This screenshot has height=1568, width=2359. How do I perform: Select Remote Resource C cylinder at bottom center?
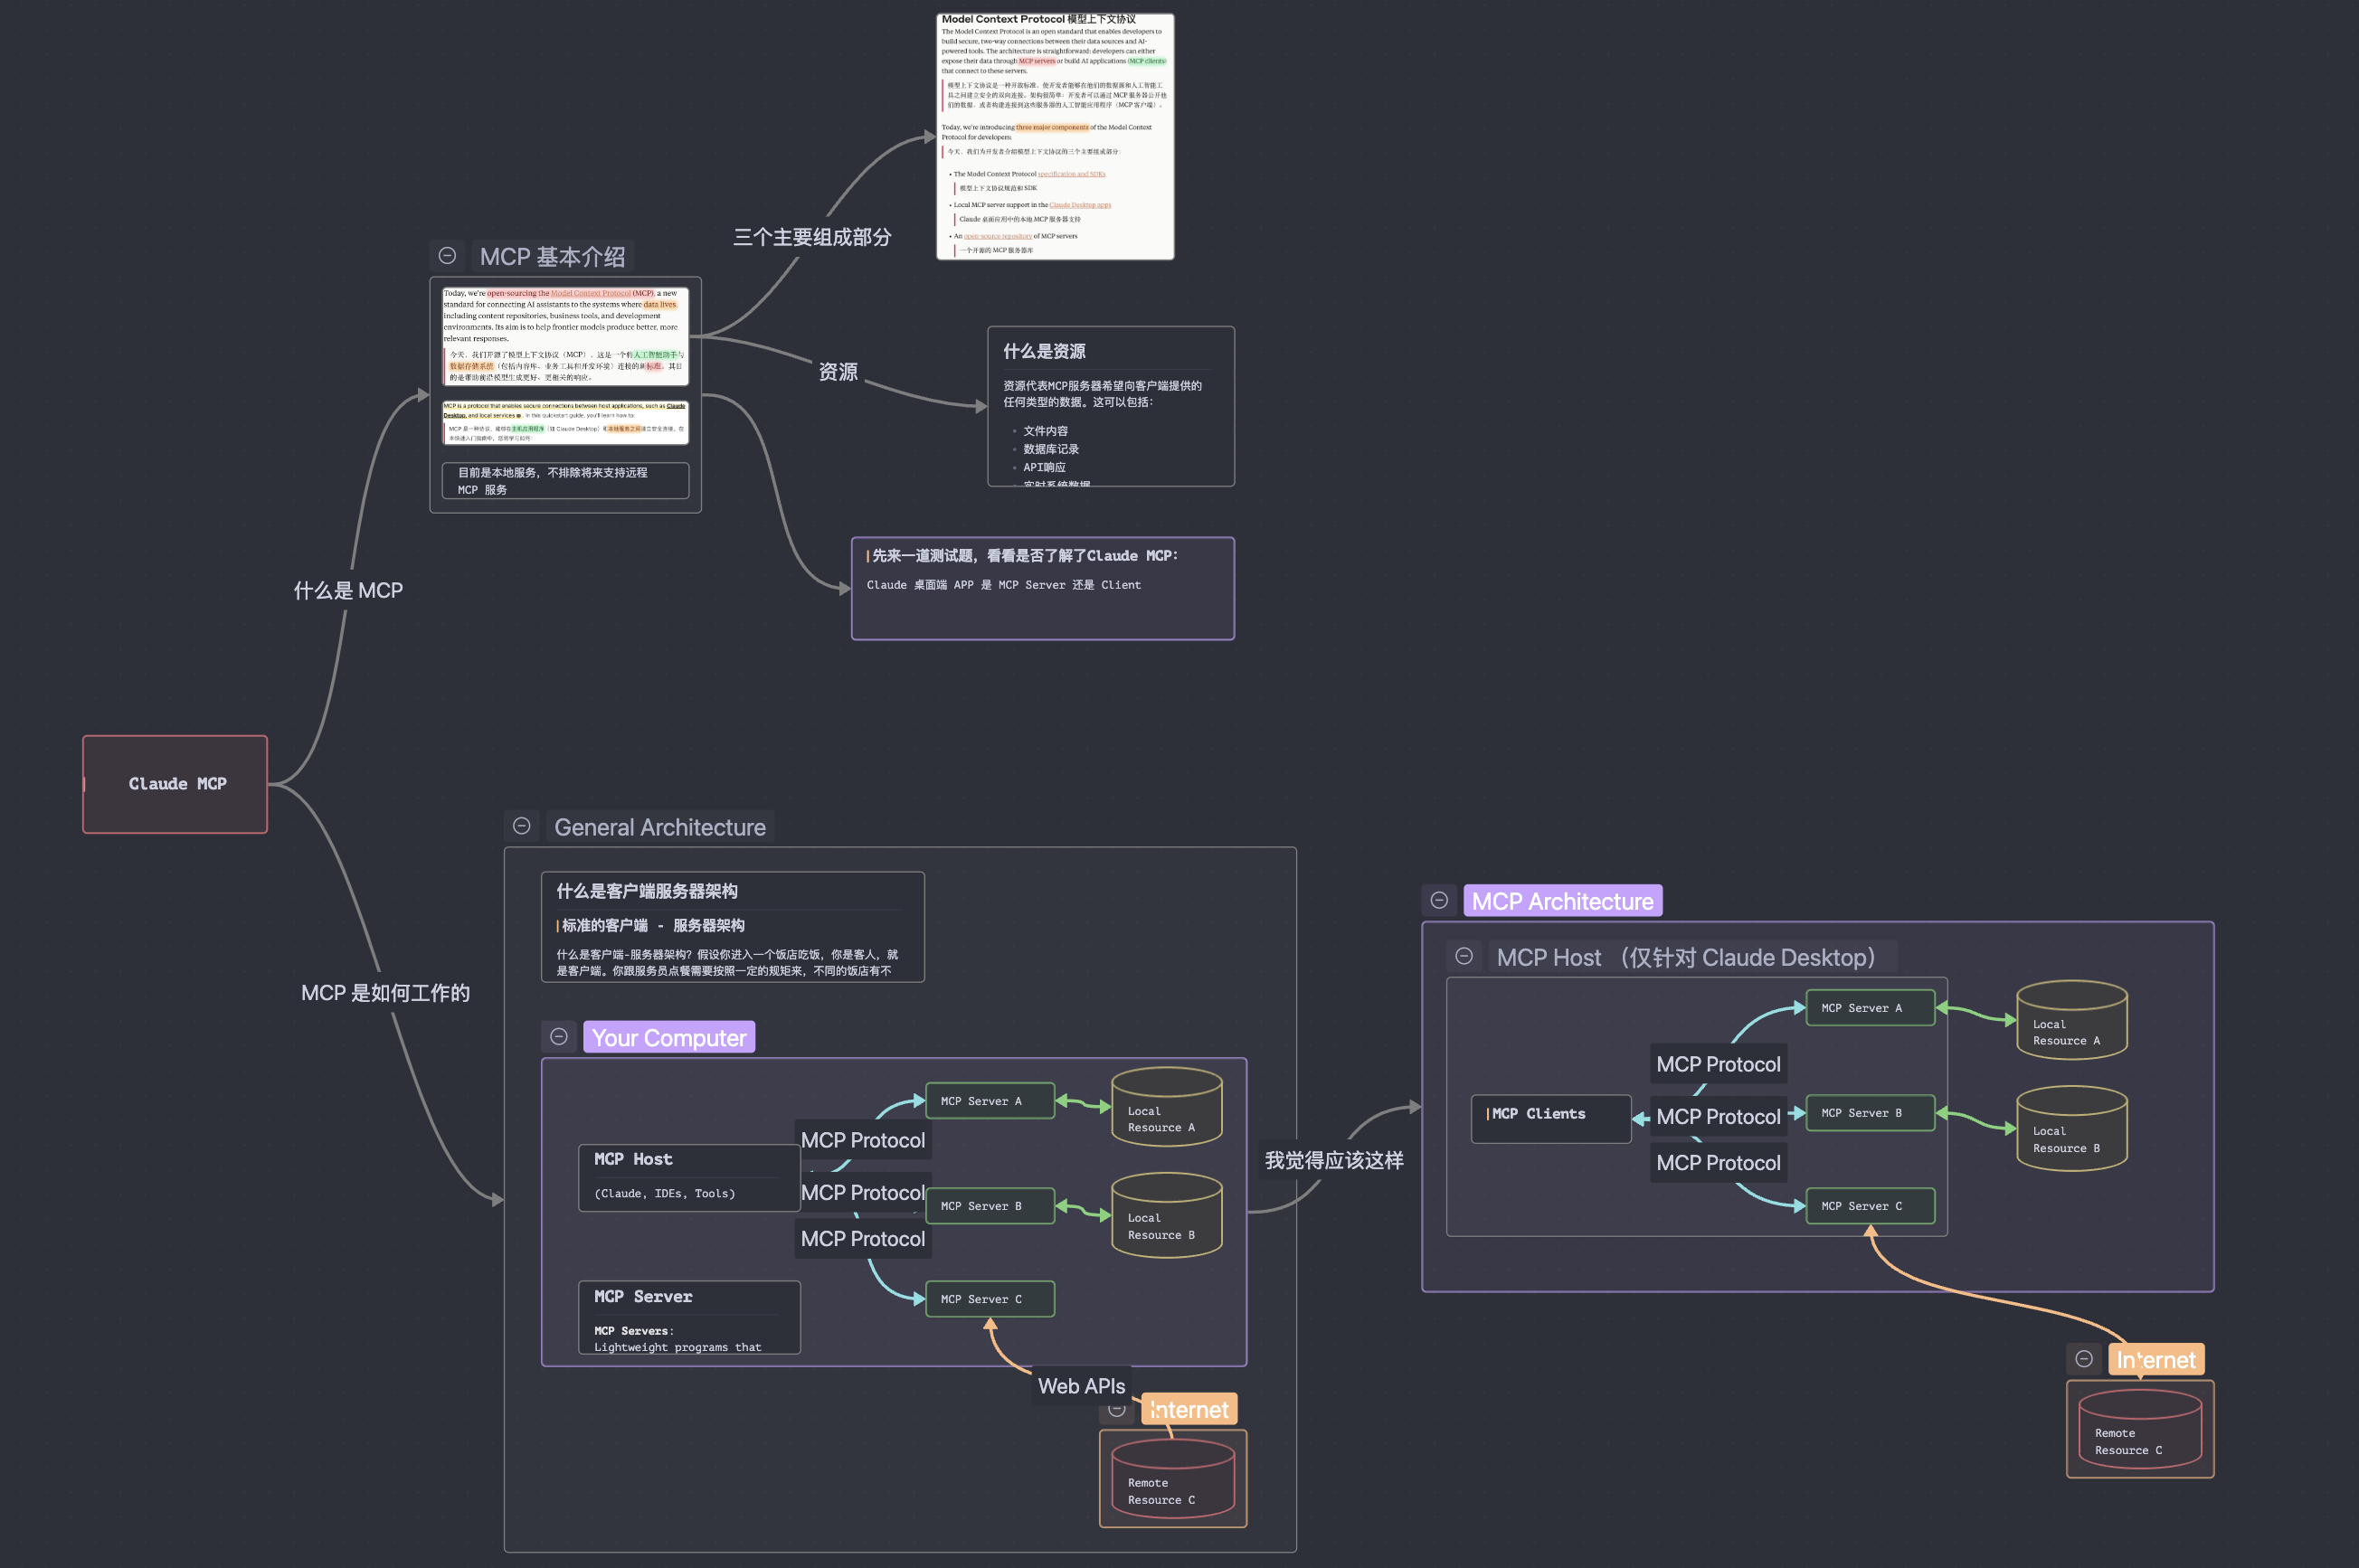point(1172,1481)
